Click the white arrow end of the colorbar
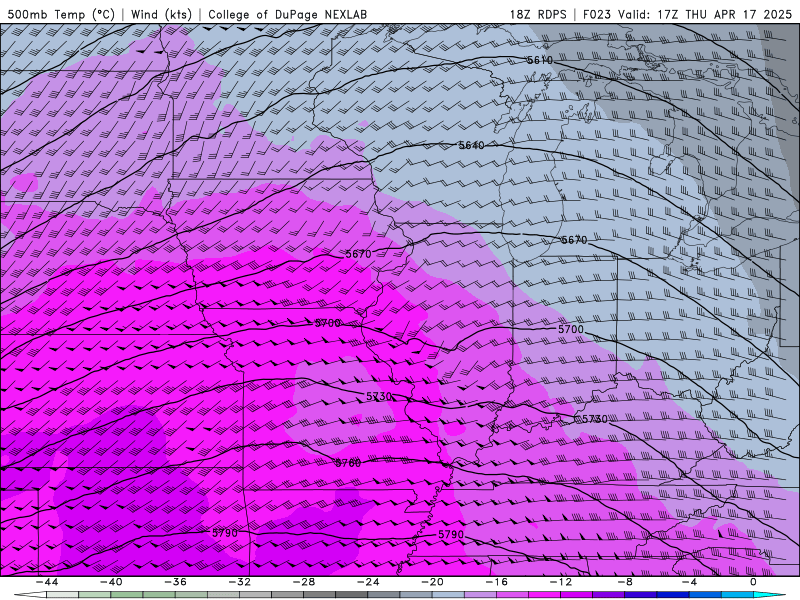This screenshot has height=600, width=800. pyautogui.click(x=30, y=595)
